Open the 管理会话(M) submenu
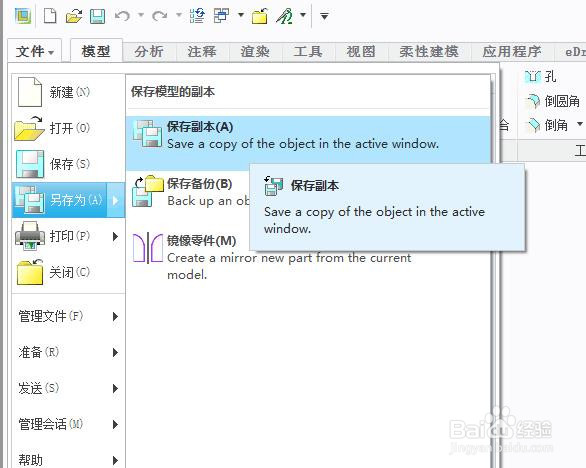The height and width of the screenshot is (468, 586). point(68,424)
